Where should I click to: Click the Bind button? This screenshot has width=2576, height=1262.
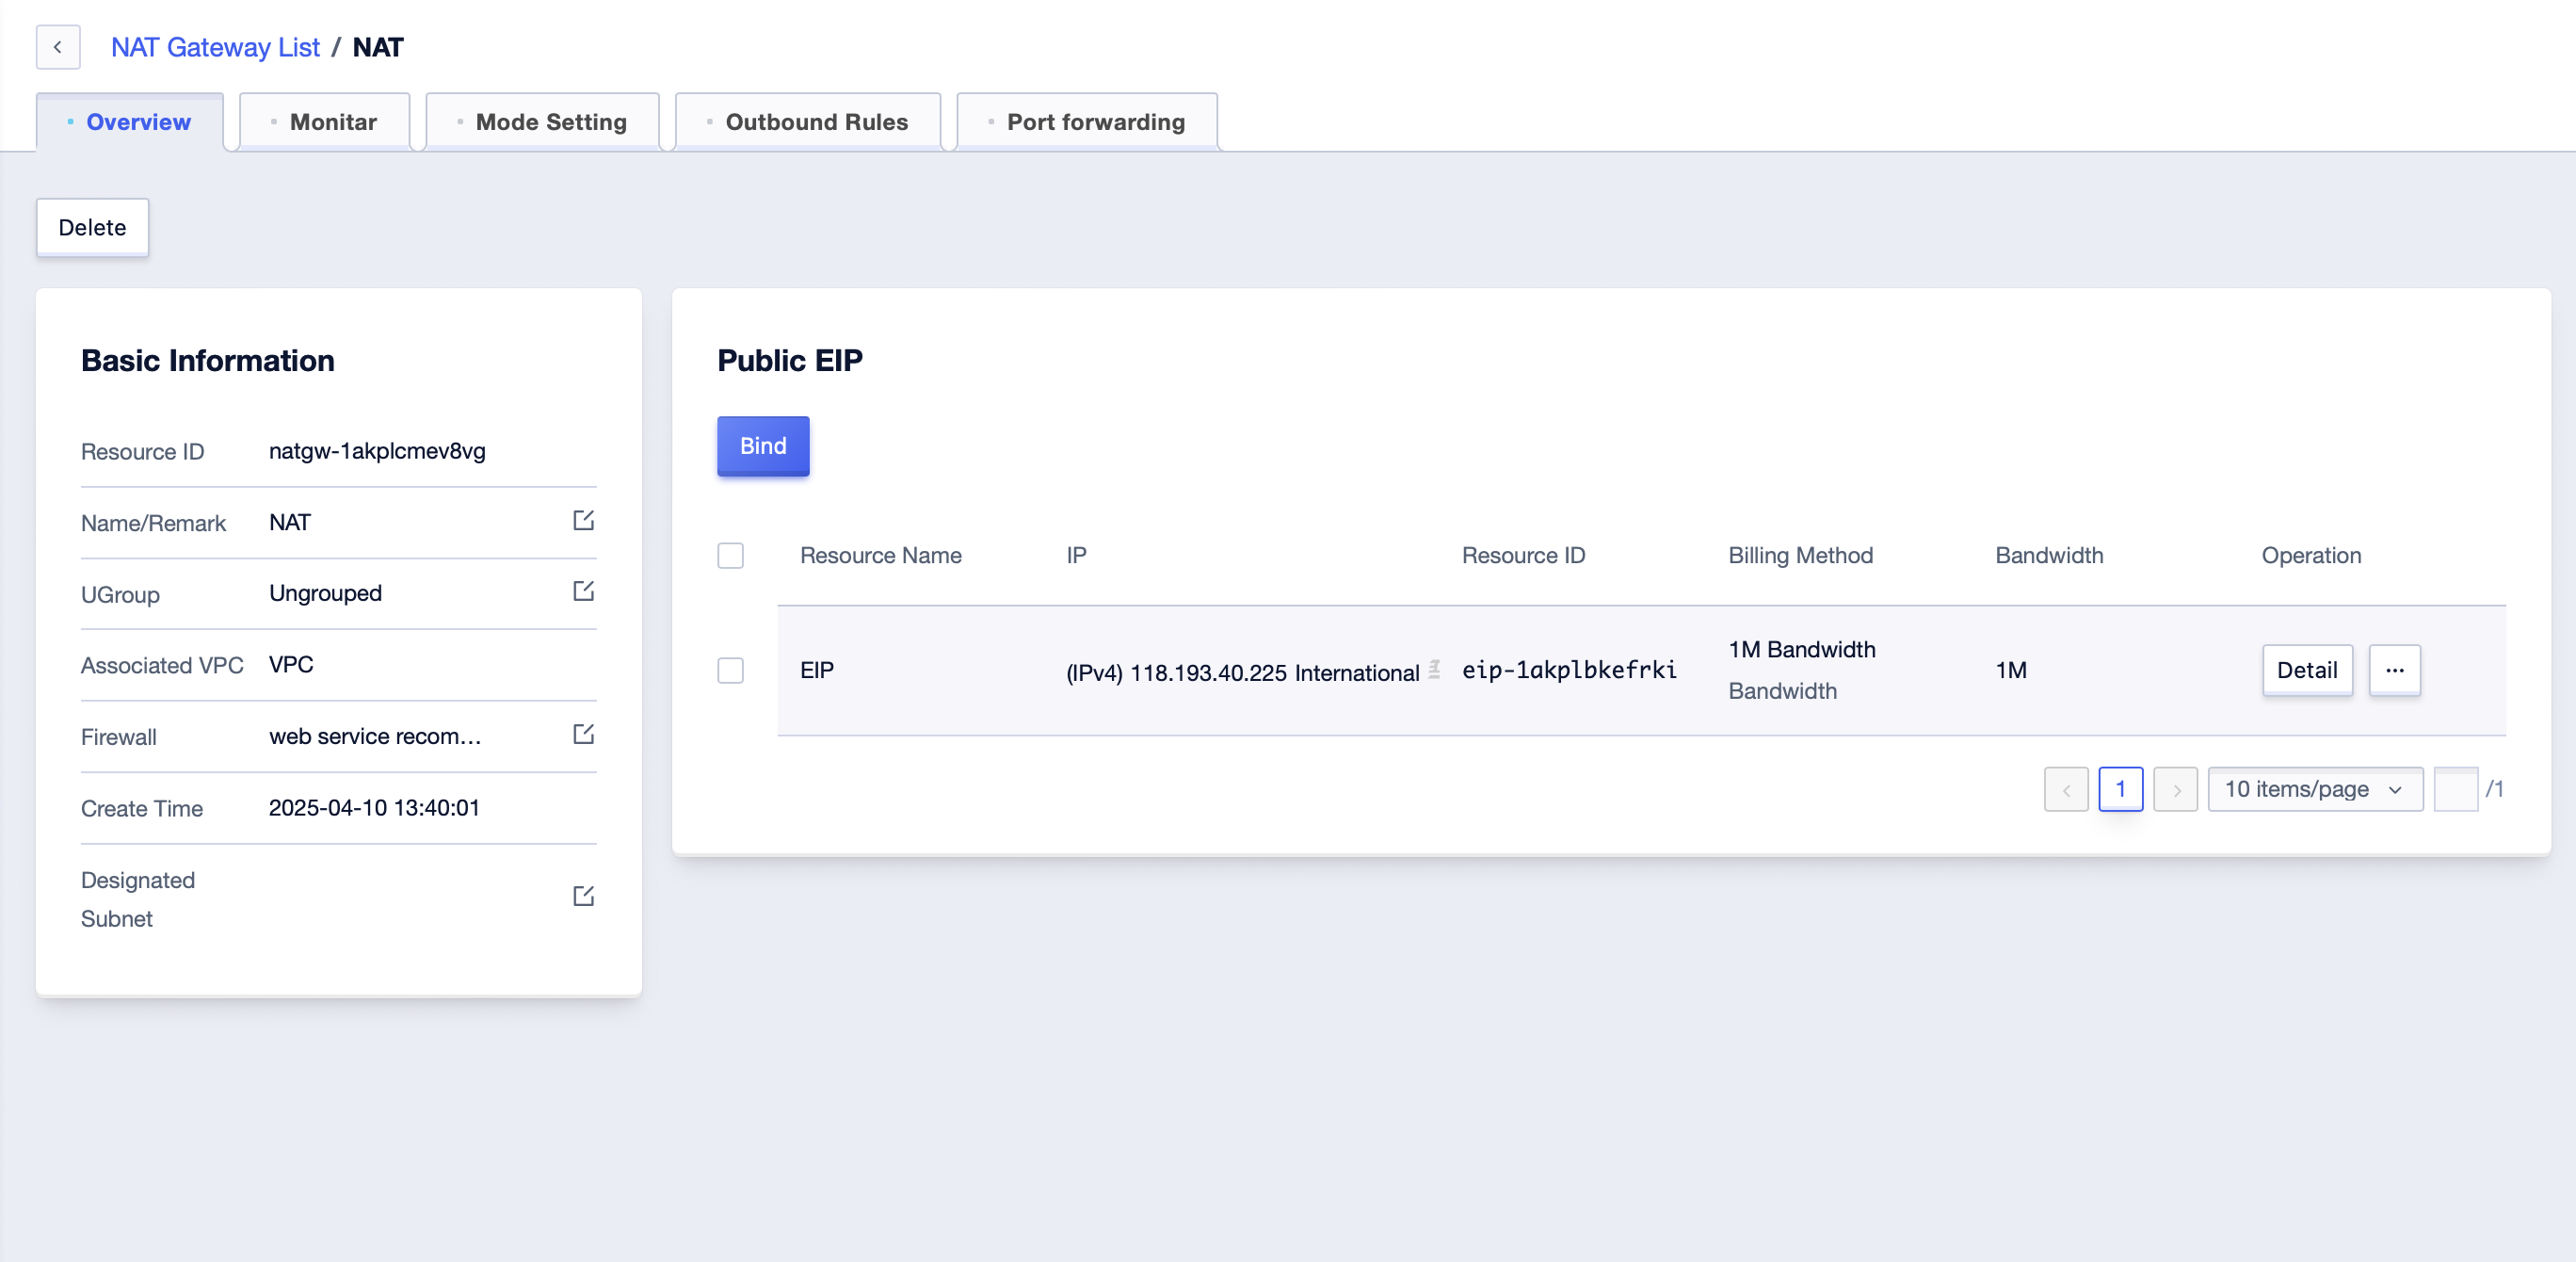(x=763, y=446)
